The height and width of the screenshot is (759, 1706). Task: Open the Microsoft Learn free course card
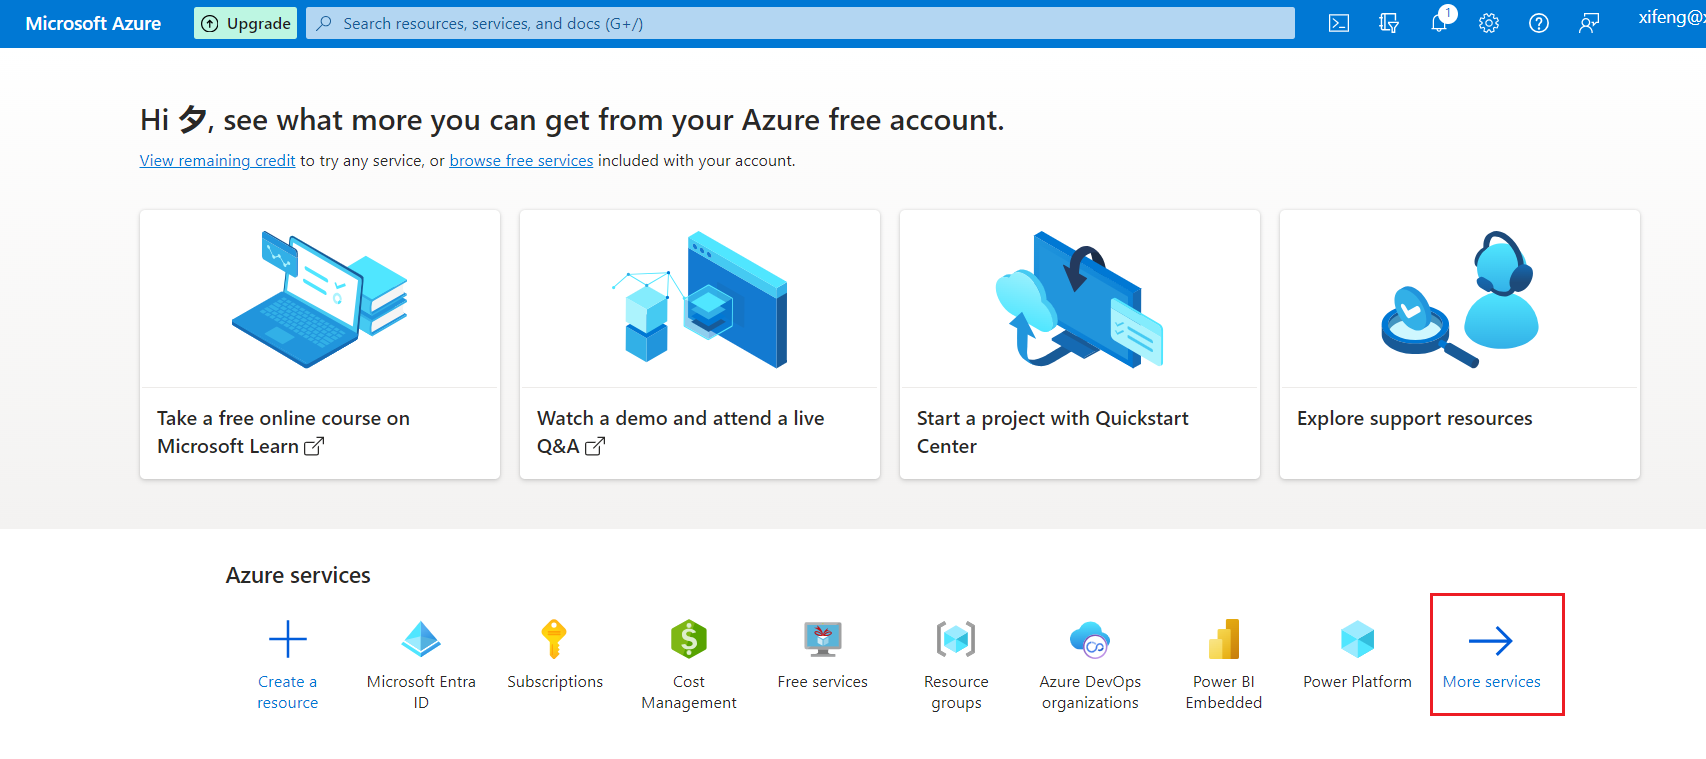pyautogui.click(x=320, y=344)
